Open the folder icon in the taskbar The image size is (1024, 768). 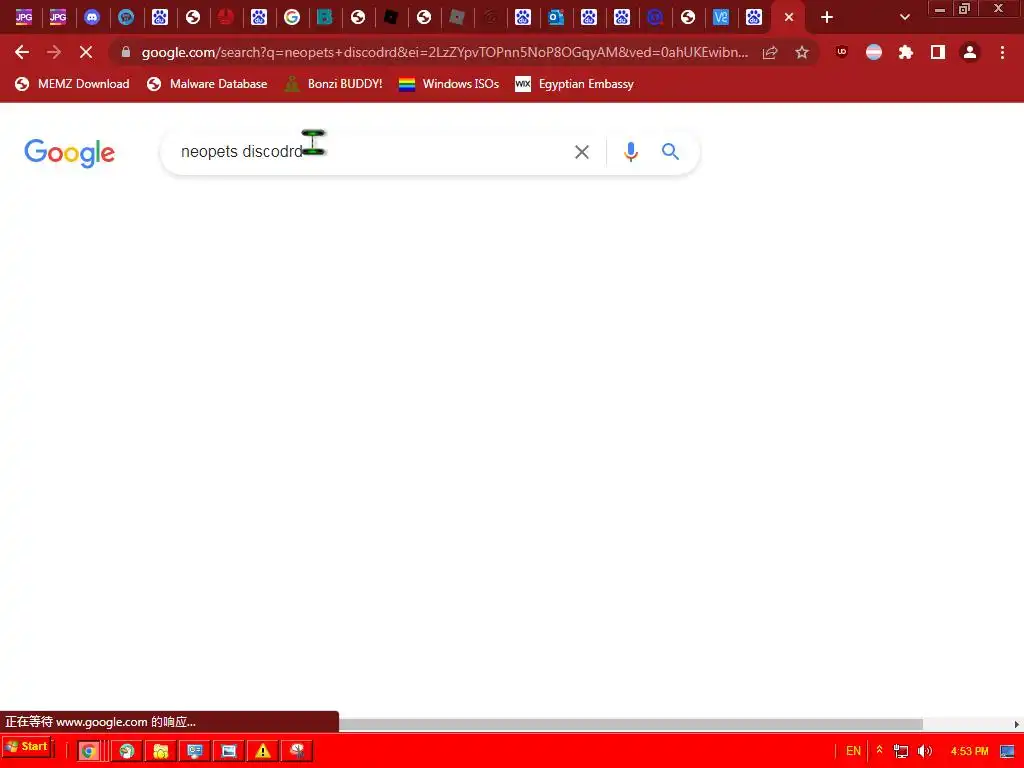pyautogui.click(x=161, y=751)
